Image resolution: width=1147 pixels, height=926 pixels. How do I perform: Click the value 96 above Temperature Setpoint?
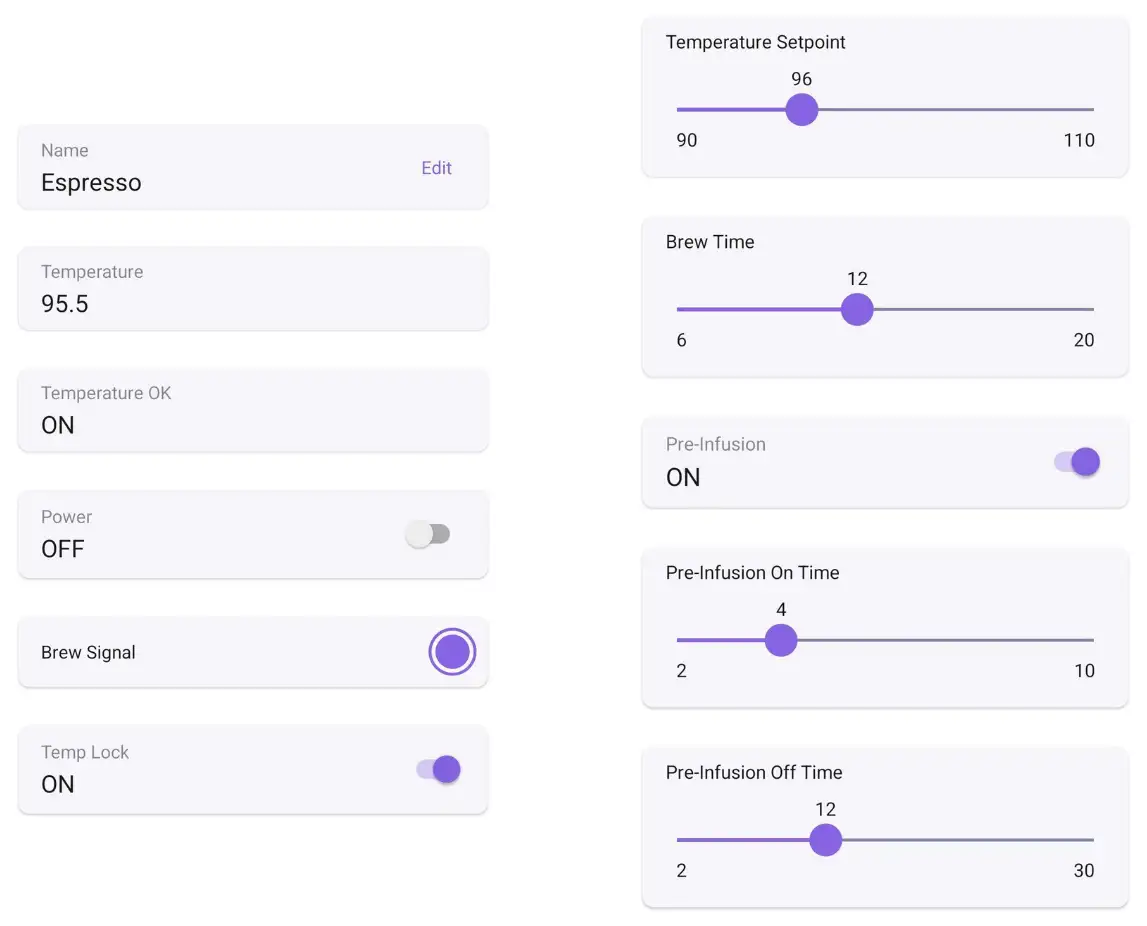pyautogui.click(x=801, y=79)
